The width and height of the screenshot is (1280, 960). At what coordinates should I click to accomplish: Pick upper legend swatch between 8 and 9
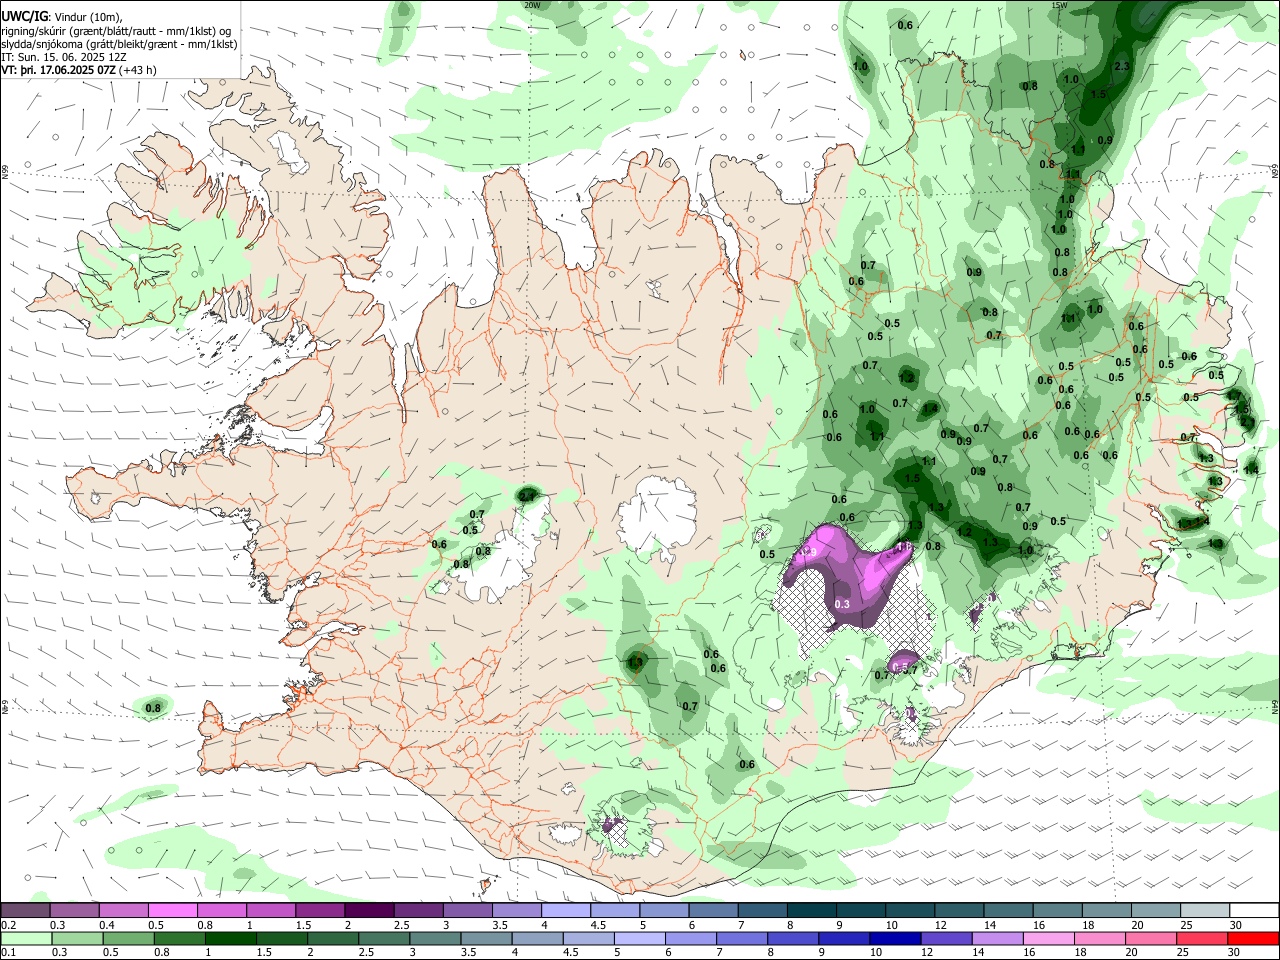click(x=810, y=911)
